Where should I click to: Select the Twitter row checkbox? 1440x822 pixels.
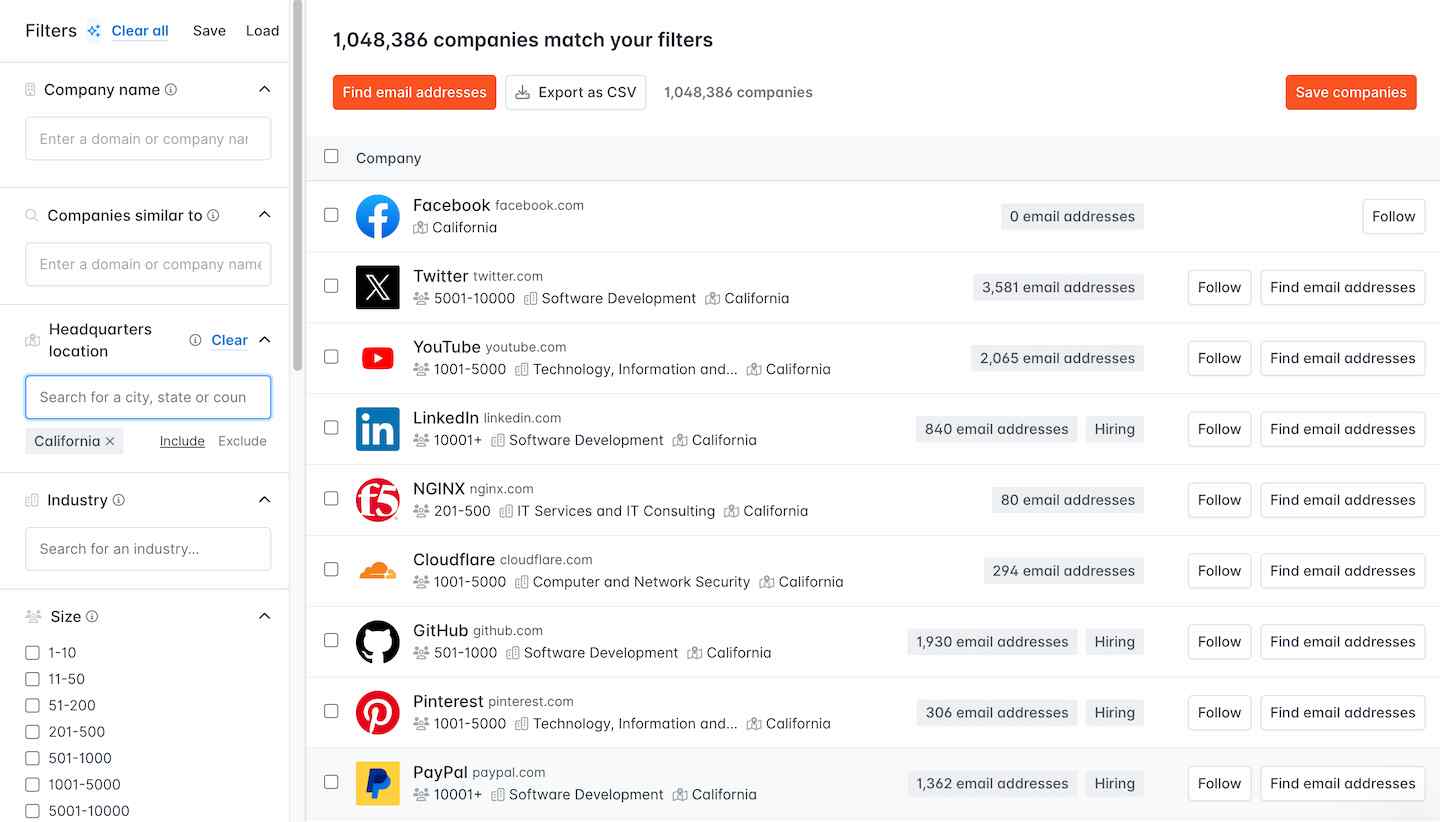pos(331,285)
